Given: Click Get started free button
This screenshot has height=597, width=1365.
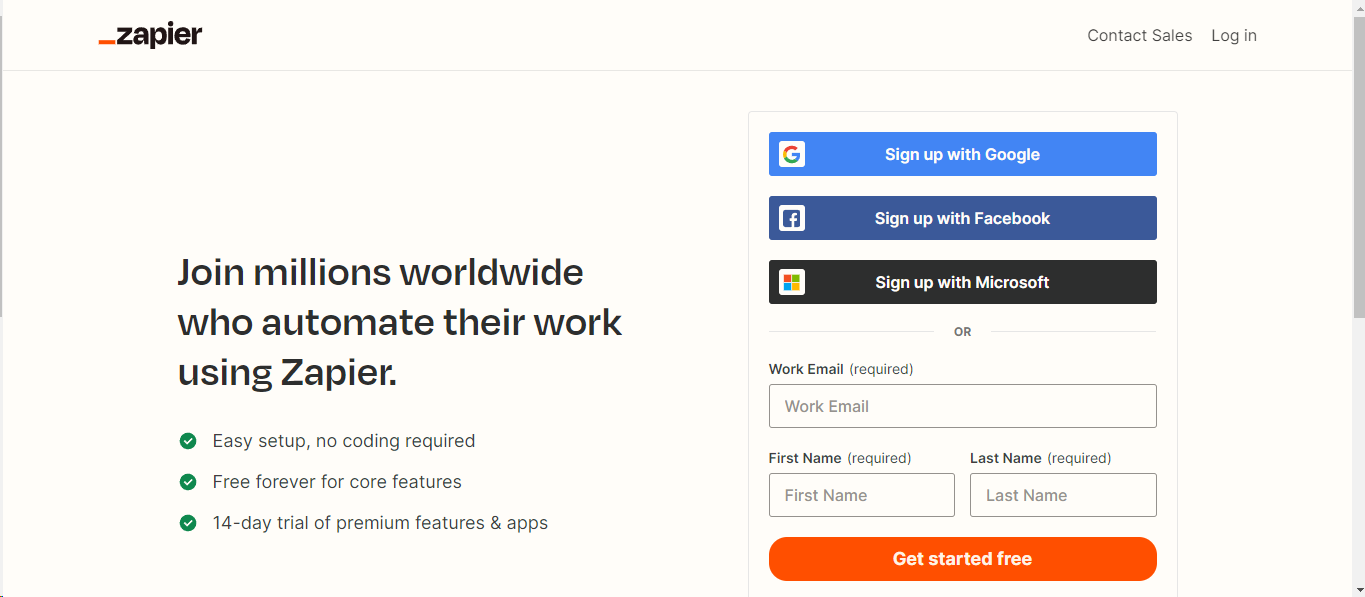Looking at the screenshot, I should click(962, 559).
